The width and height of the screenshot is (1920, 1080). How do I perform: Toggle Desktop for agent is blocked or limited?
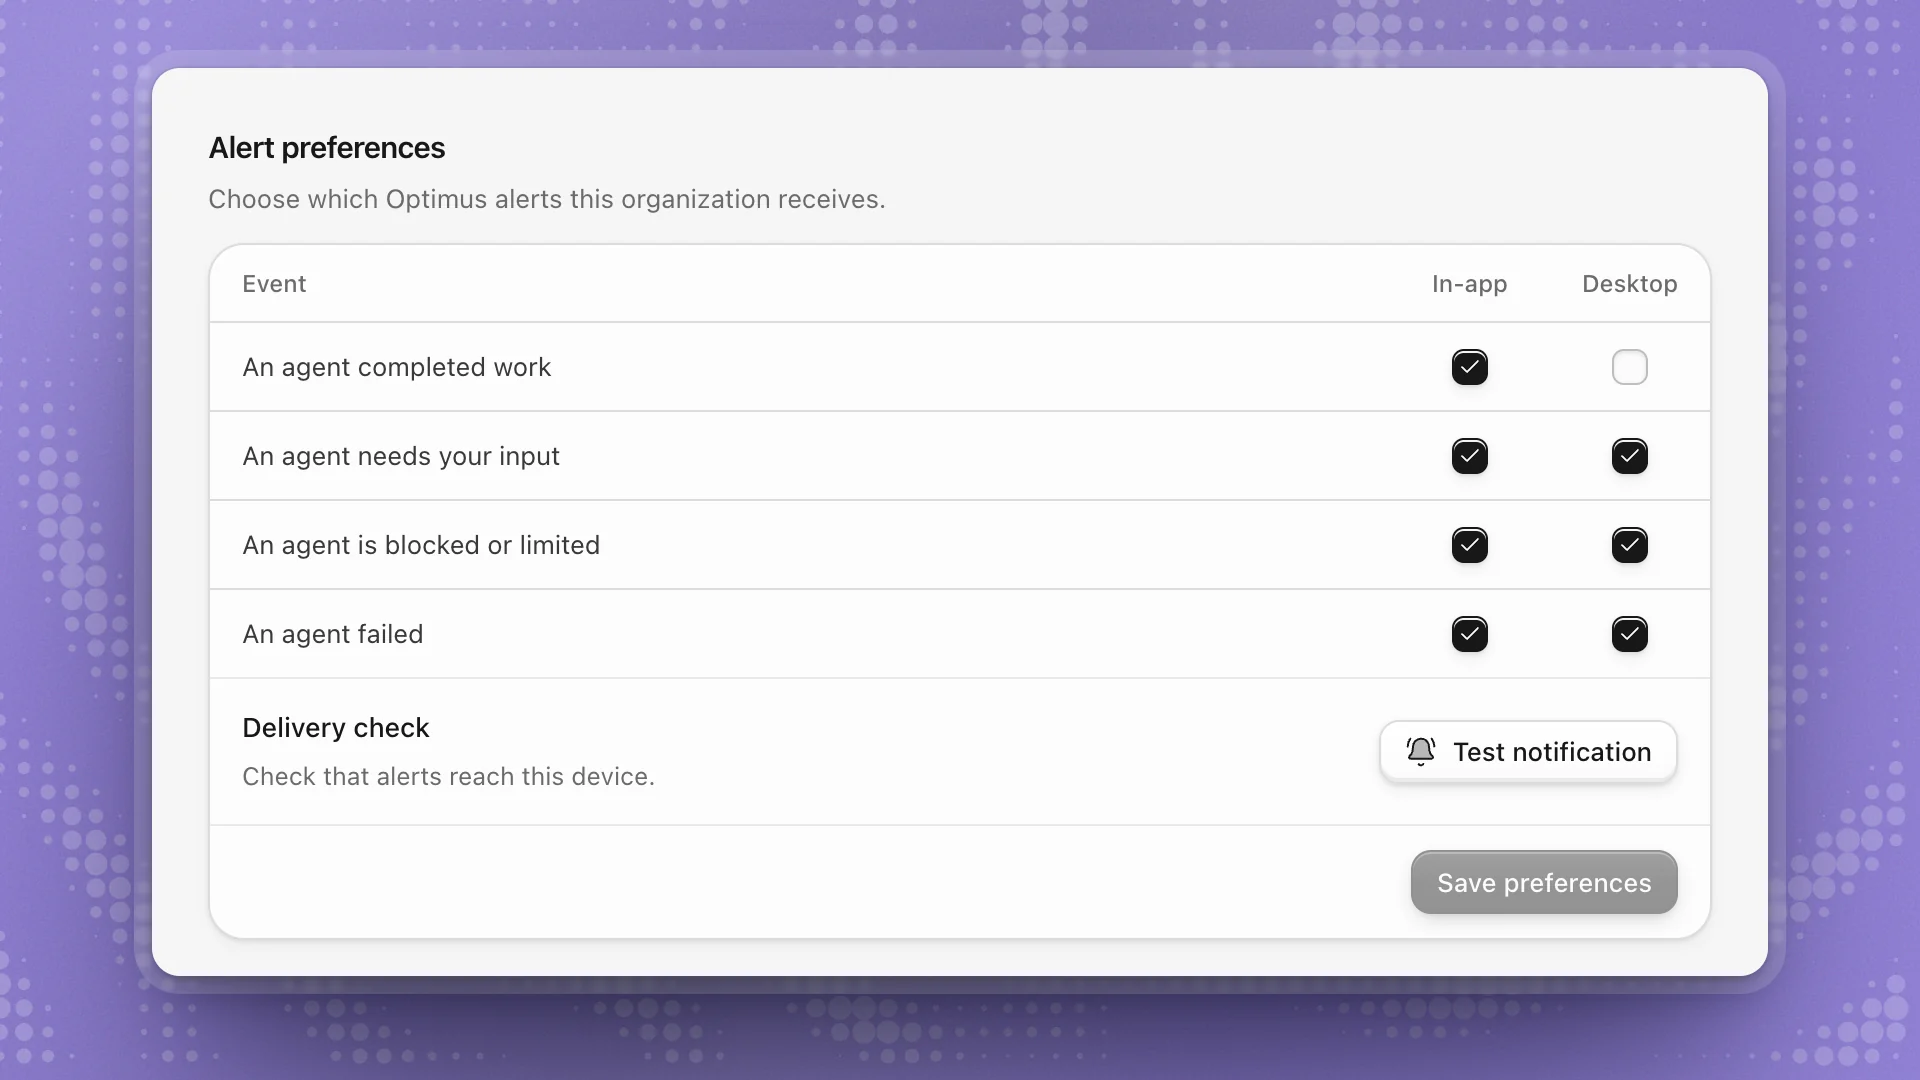tap(1629, 545)
